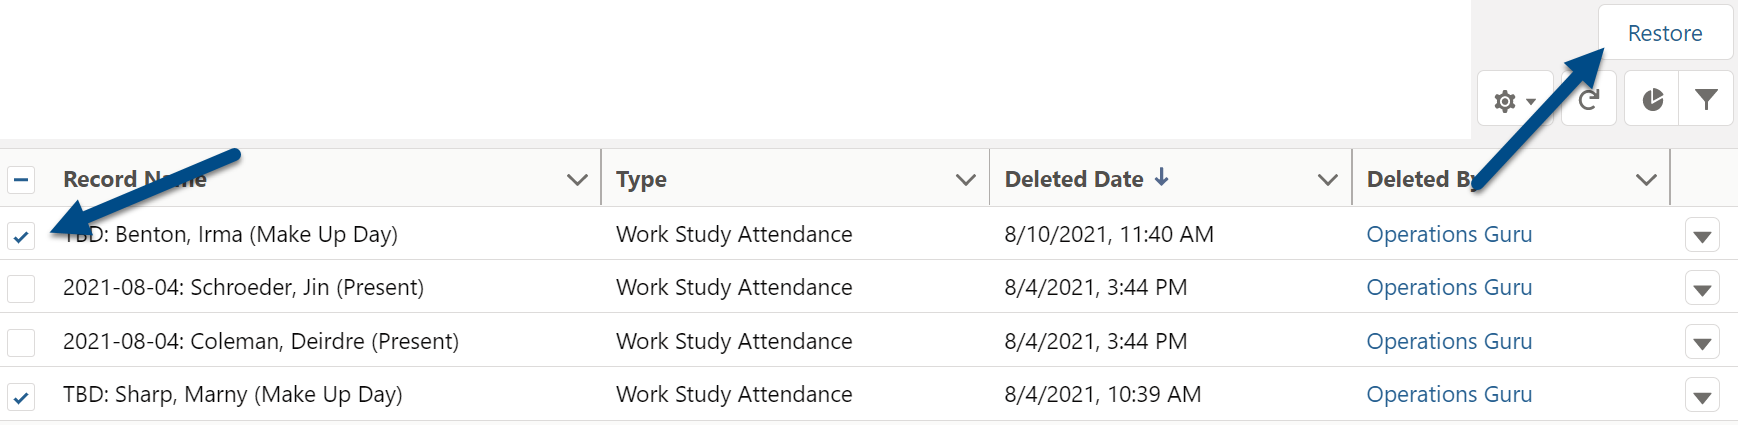Click the Deleted Date sort arrow

[x=1161, y=178]
